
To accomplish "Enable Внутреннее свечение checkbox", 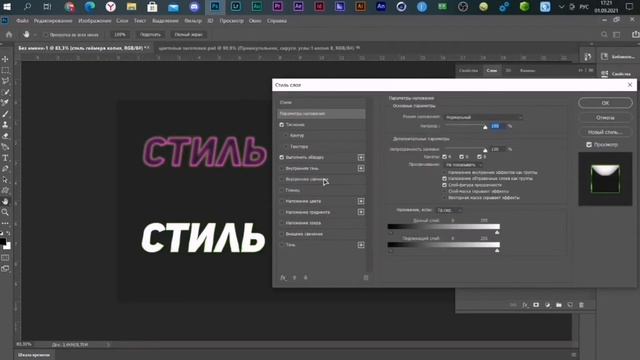I will point(282,179).
